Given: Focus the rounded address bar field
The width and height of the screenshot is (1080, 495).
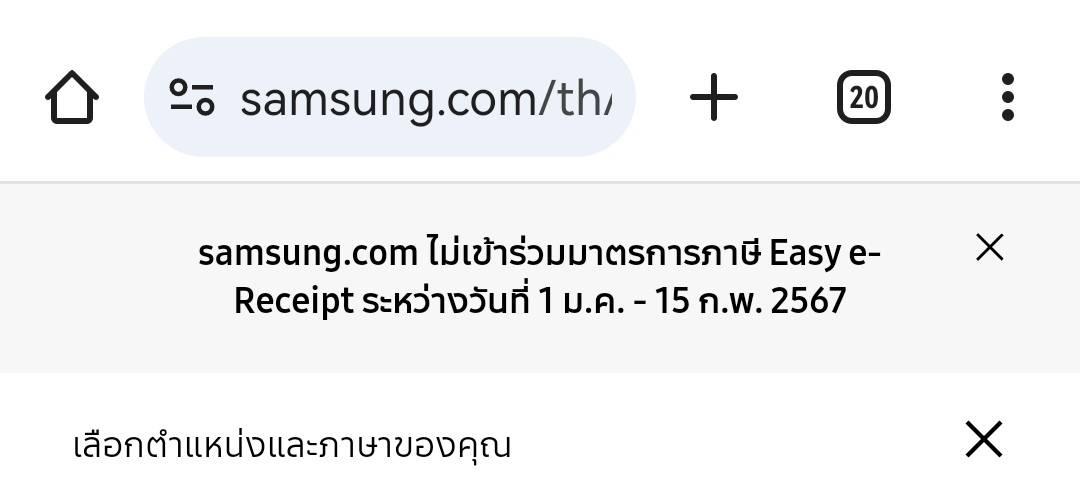Looking at the screenshot, I should (389, 97).
